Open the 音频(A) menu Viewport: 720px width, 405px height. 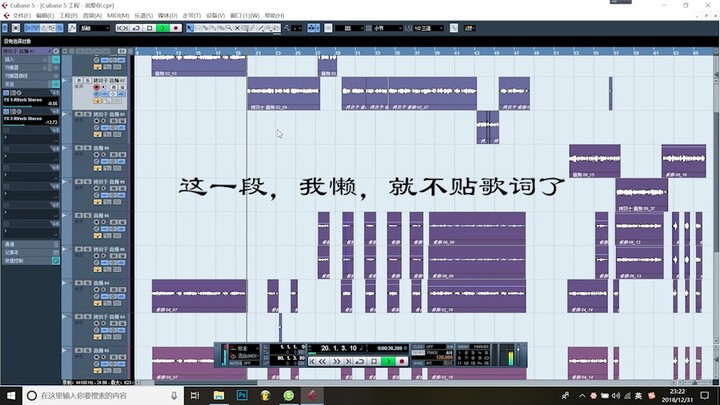92,16
